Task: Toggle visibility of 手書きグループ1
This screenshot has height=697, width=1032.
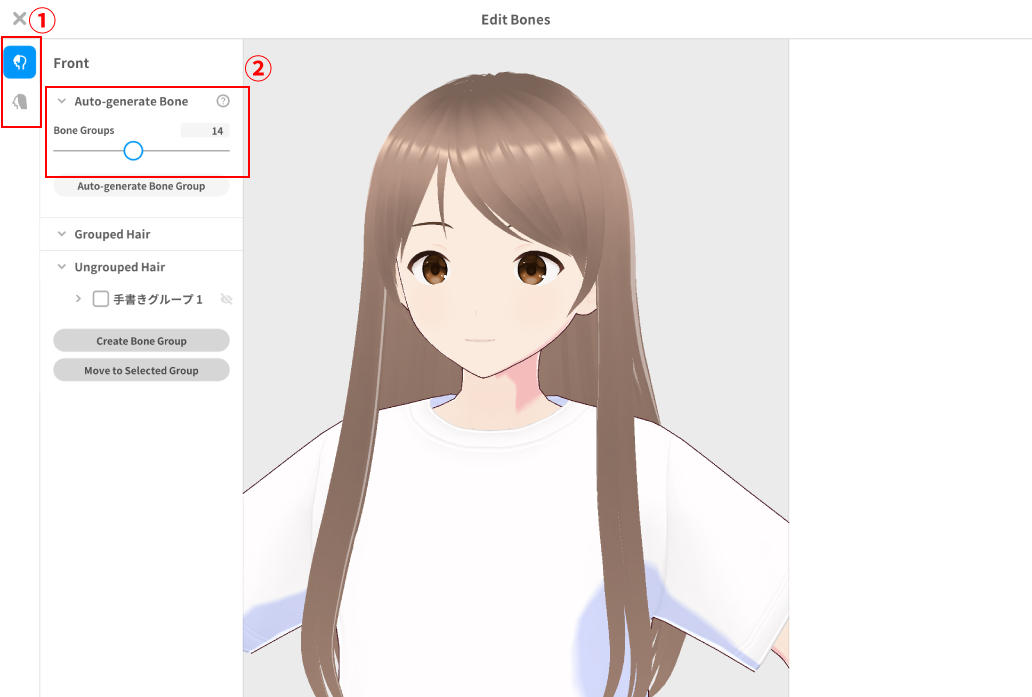Action: click(226, 299)
